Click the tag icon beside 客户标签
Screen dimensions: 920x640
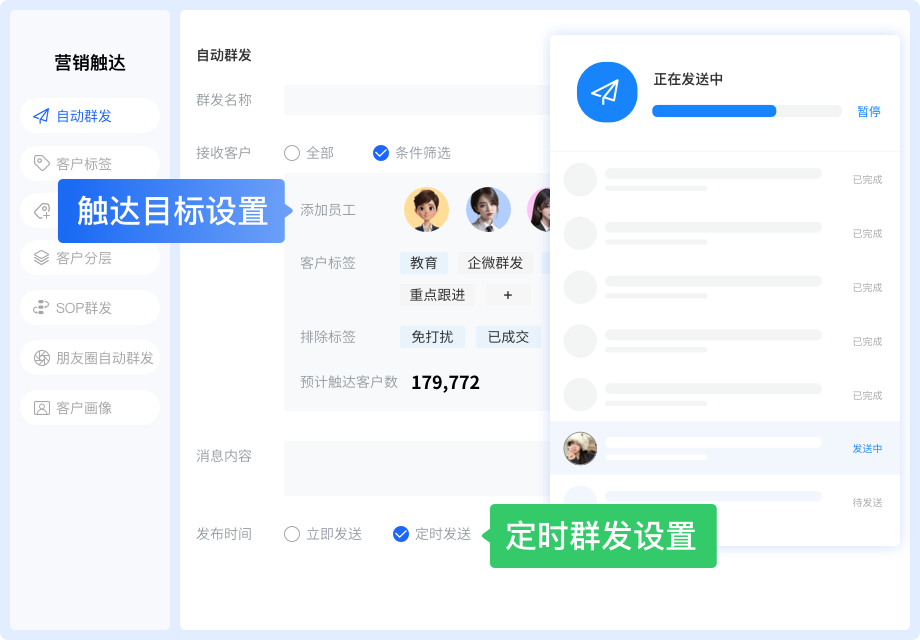[x=42, y=163]
